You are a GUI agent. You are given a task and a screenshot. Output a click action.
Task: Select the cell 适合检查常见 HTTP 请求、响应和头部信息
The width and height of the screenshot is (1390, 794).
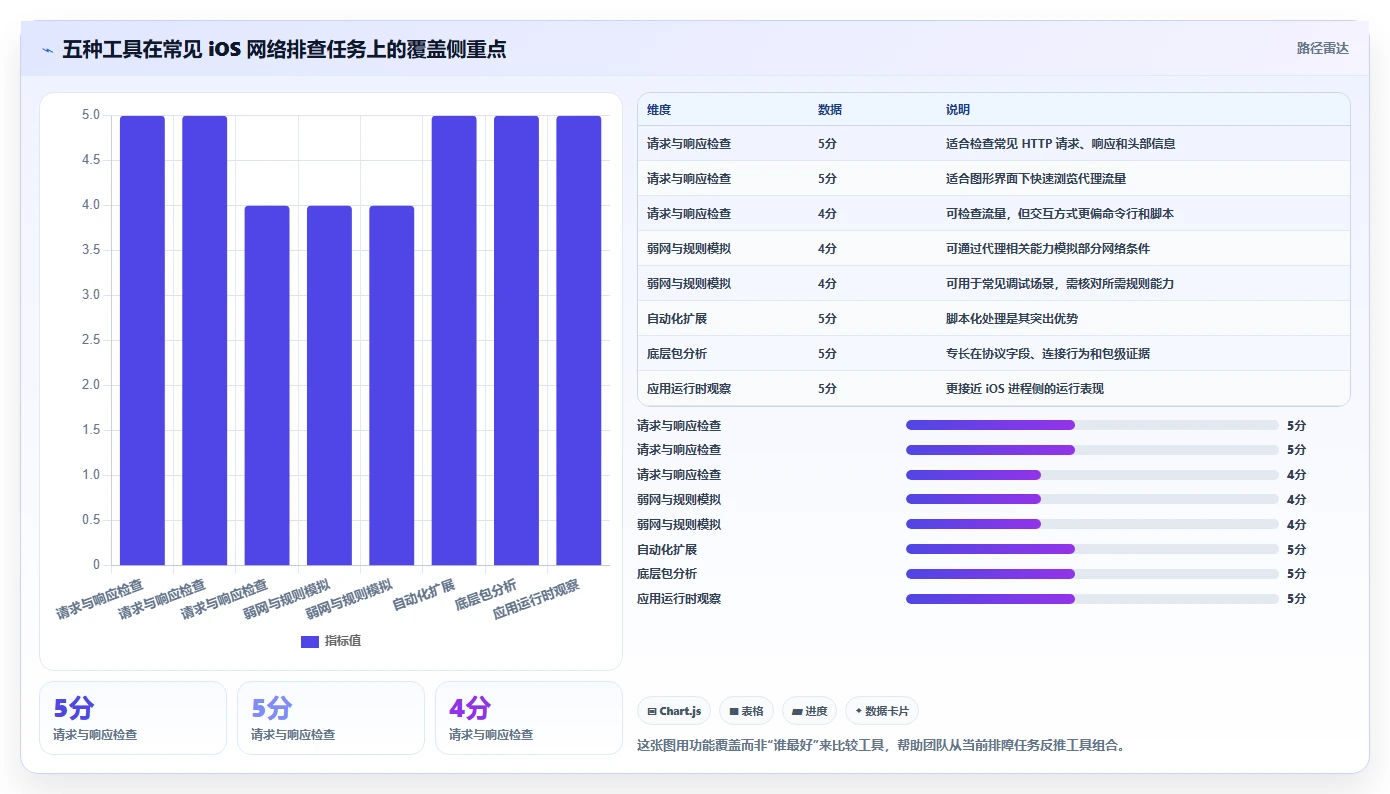click(1061, 144)
